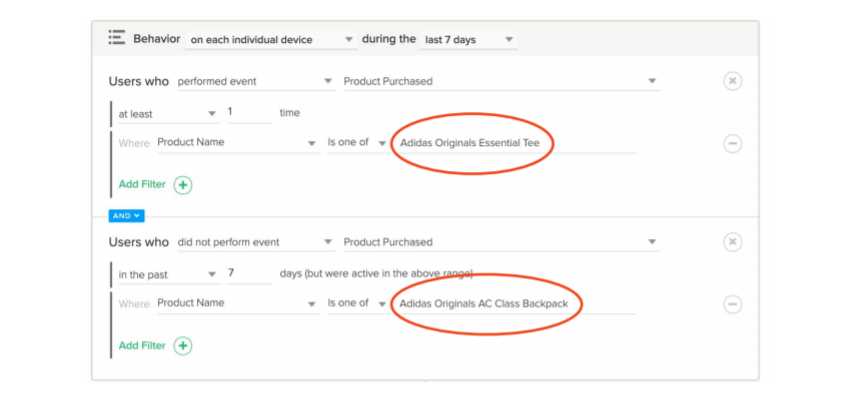Remove the first 'performed event' condition with X
852x398 pixels.
coord(732,82)
